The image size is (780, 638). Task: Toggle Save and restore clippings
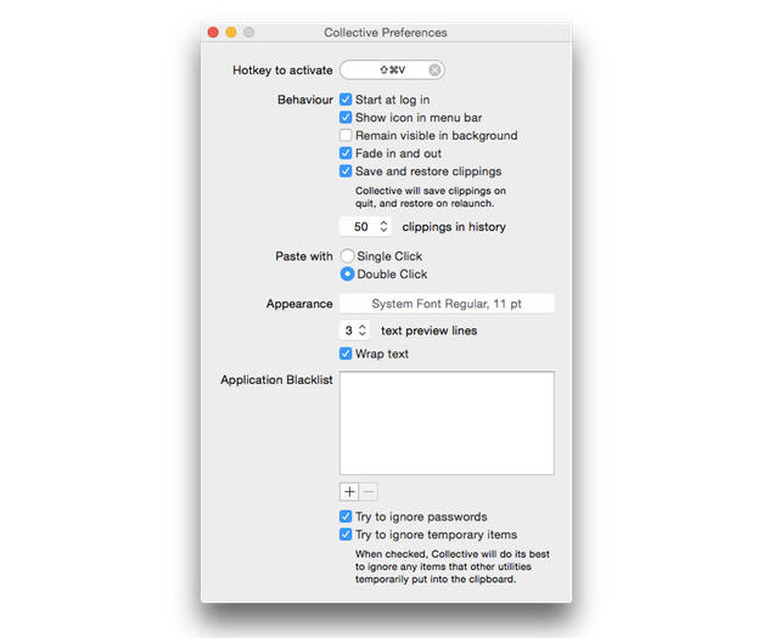[346, 172]
